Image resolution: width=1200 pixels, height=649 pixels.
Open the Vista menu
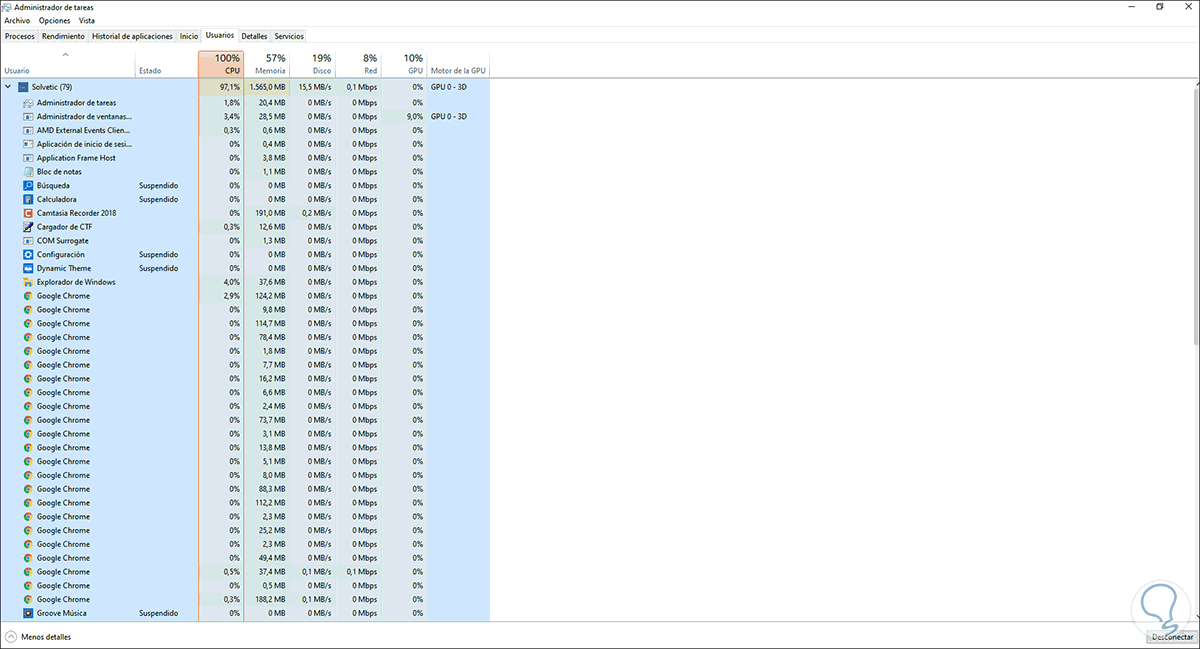point(87,20)
